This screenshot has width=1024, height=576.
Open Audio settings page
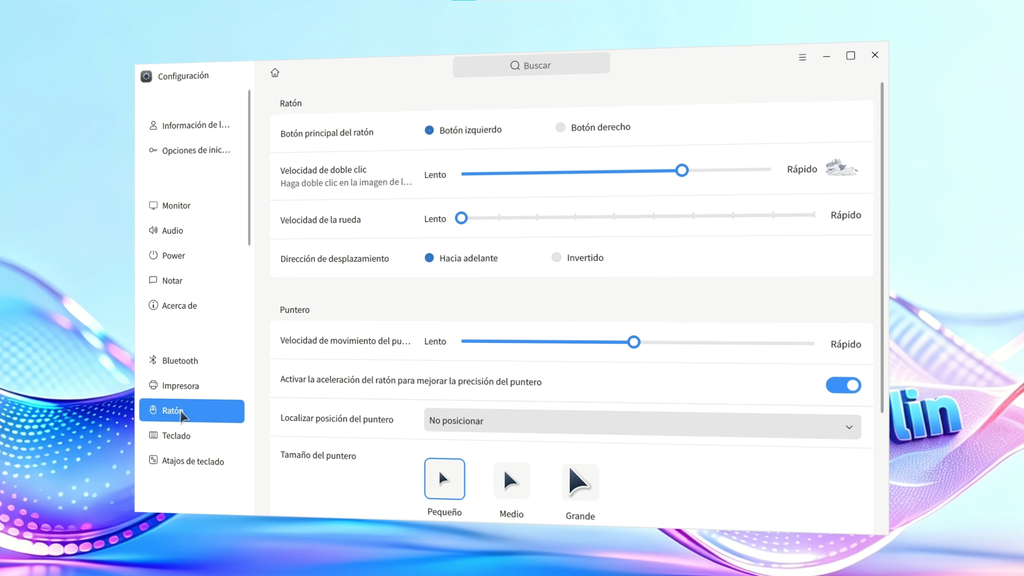tap(192, 231)
